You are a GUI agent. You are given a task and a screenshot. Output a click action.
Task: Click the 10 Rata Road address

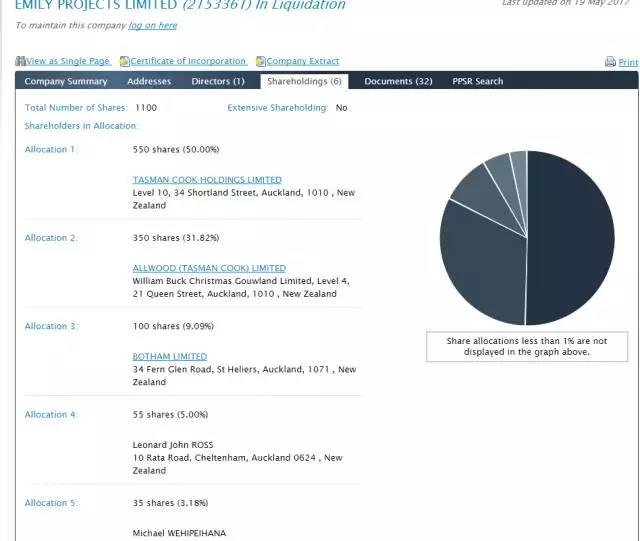[x=237, y=464]
